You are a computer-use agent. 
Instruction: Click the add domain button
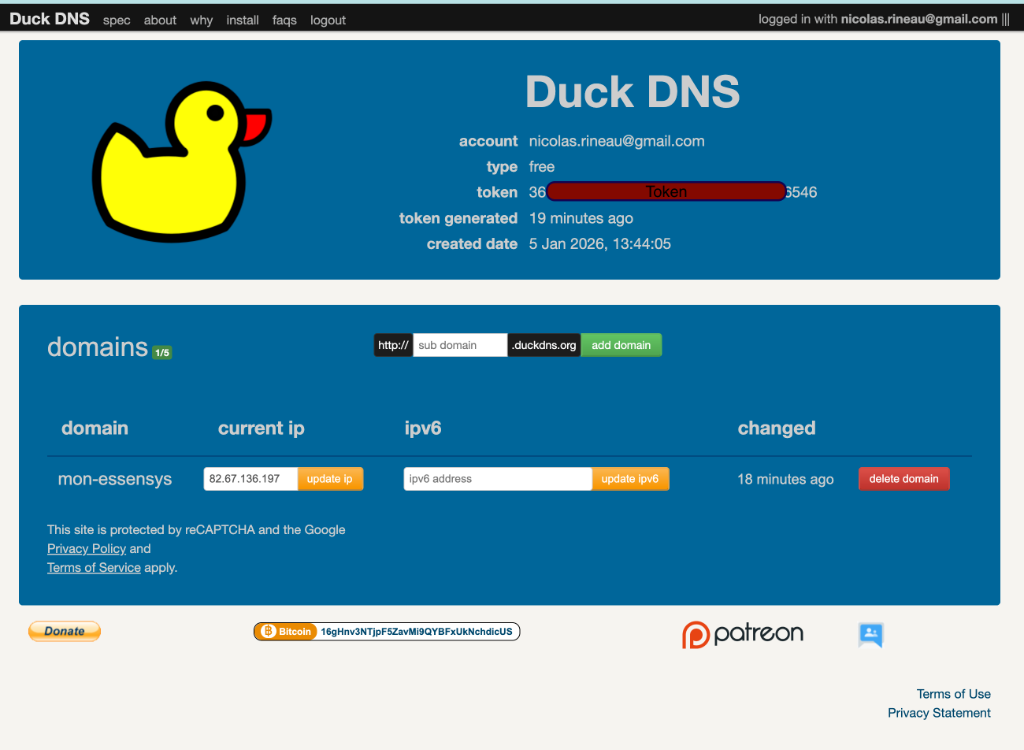coord(621,344)
